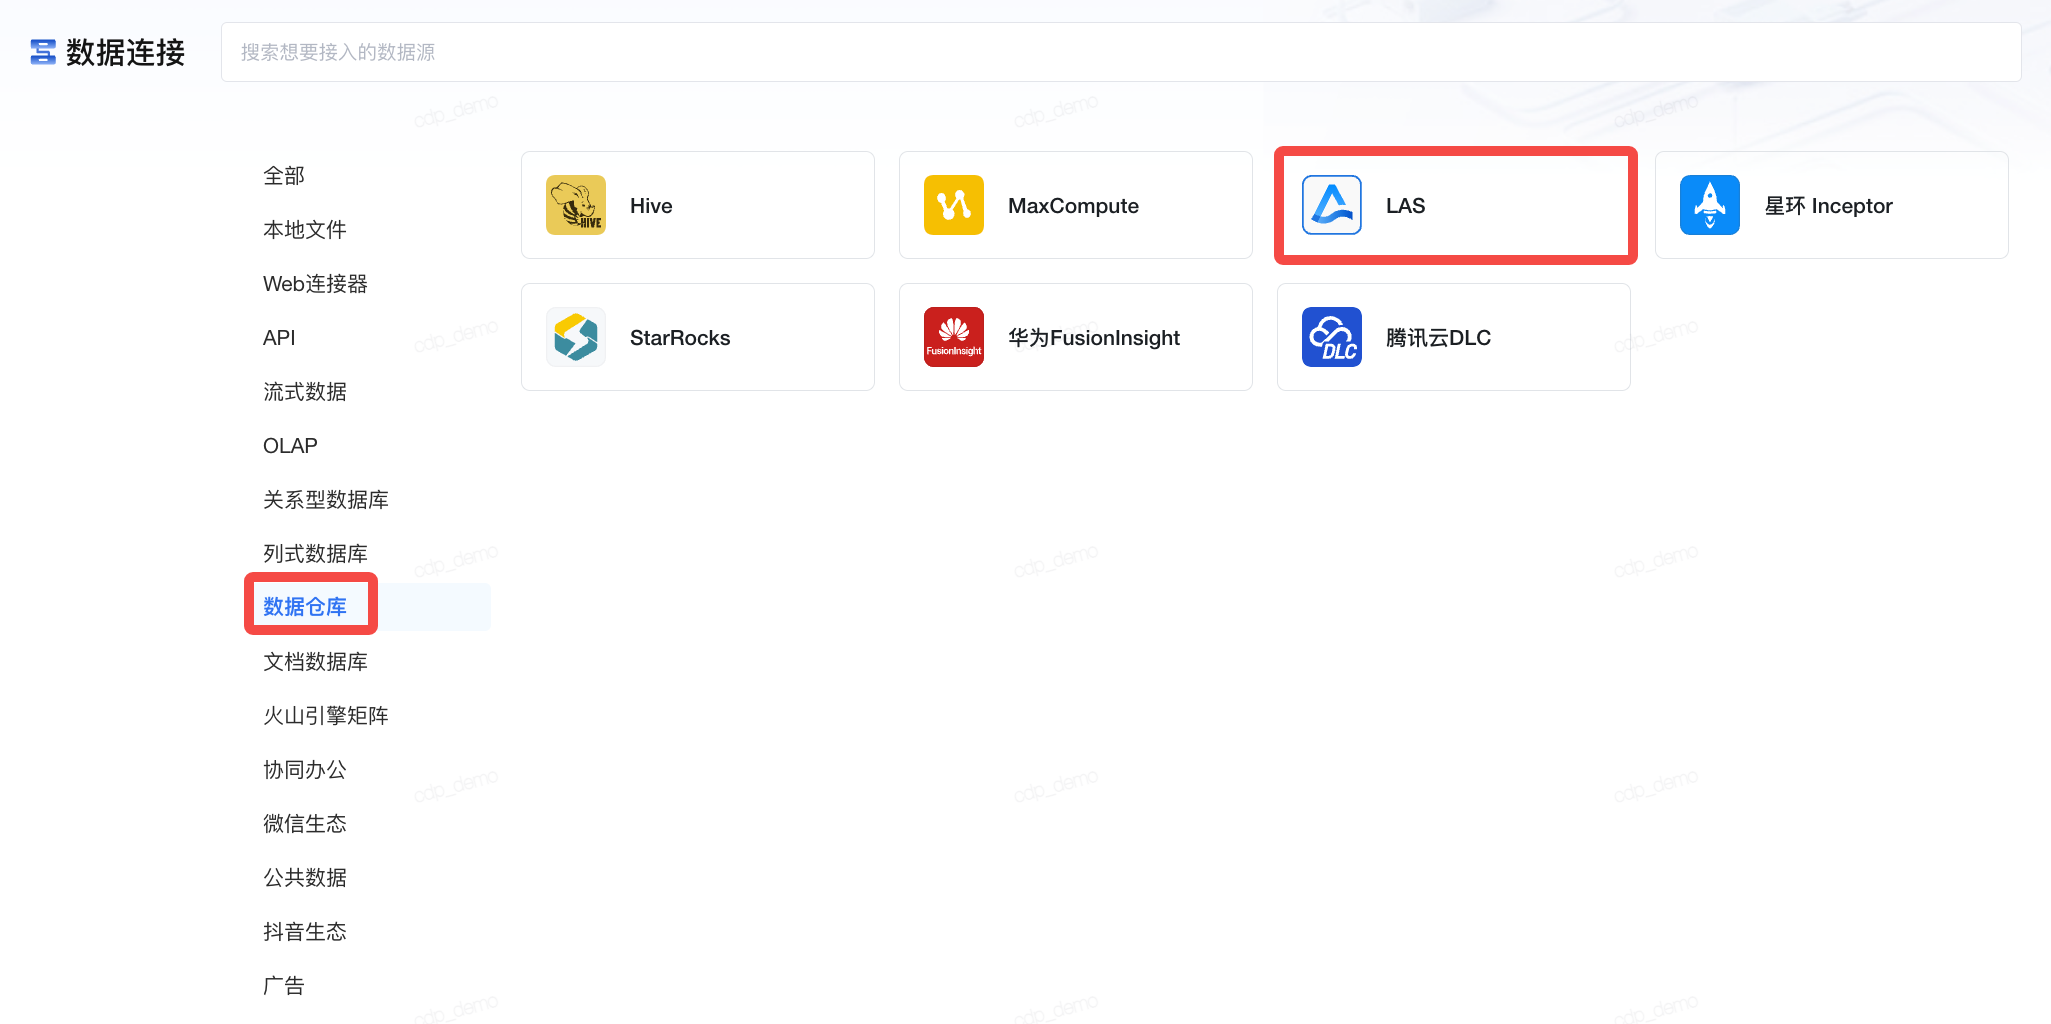
Task: Click the MaxCompute yellow logo icon
Action: (x=954, y=205)
